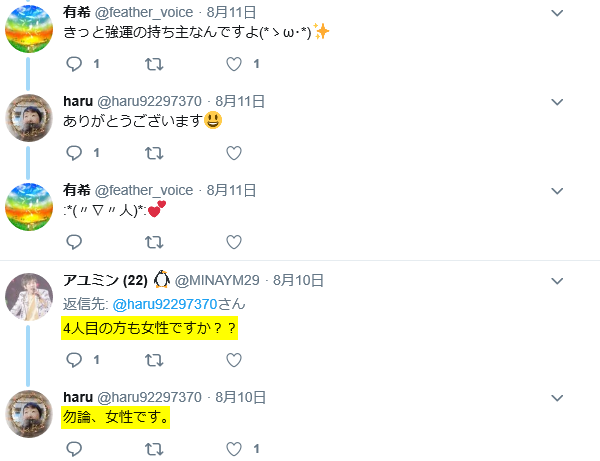Viewport: 600px width, 461px height.
Task: Like haru's 勿論、女性です tweet
Action: coord(234,449)
